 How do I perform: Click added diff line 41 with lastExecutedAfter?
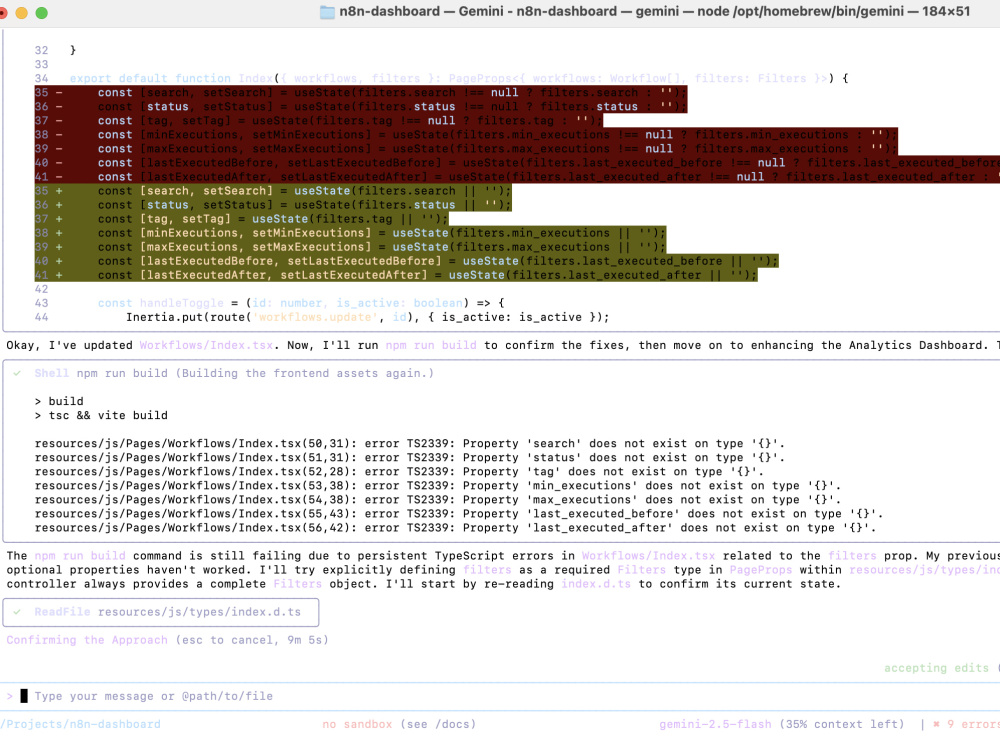coord(396,275)
